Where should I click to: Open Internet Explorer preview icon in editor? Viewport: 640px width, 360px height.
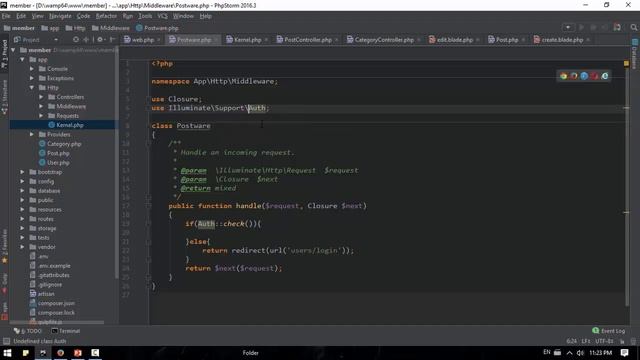pyautogui.click(x=605, y=76)
